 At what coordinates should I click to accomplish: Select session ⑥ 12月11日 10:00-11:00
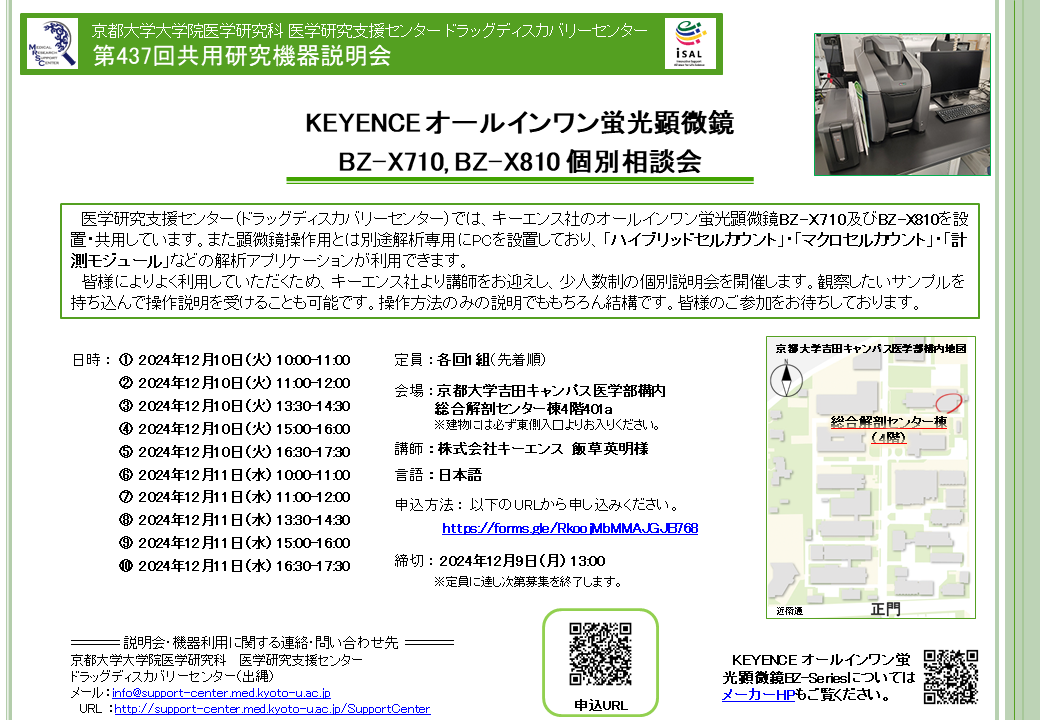[x=235, y=475]
